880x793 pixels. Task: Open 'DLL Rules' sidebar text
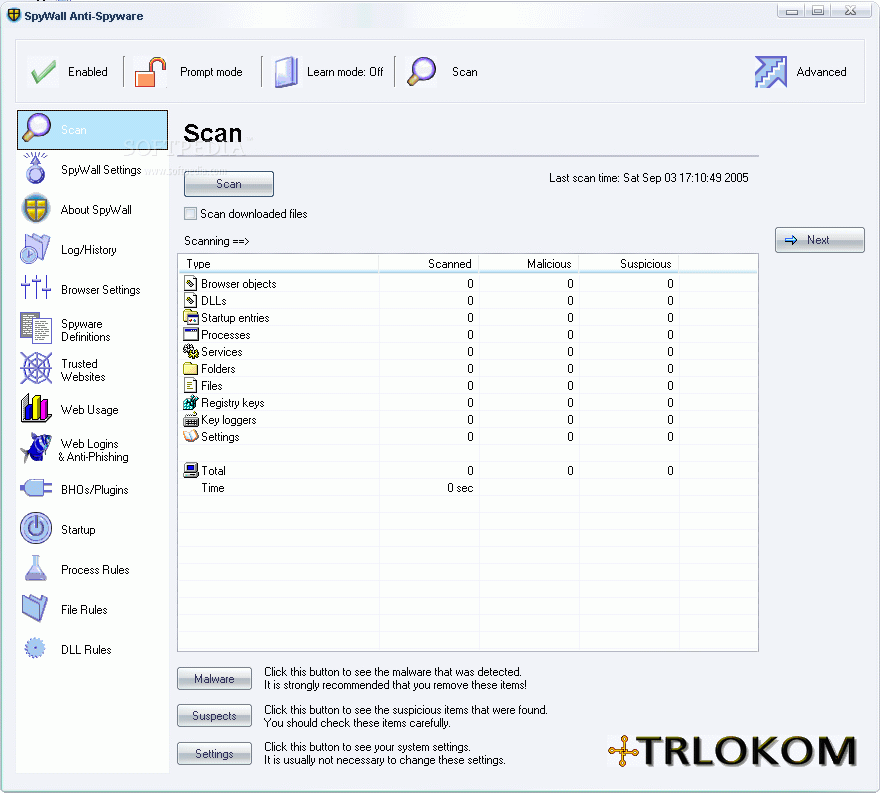tap(86, 649)
